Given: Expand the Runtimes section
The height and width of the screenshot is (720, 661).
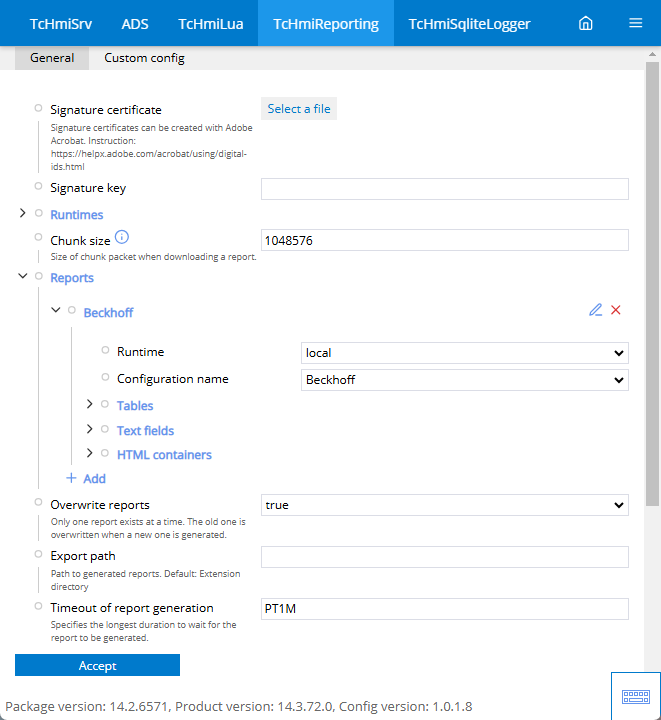Looking at the screenshot, I should click(x=22, y=213).
